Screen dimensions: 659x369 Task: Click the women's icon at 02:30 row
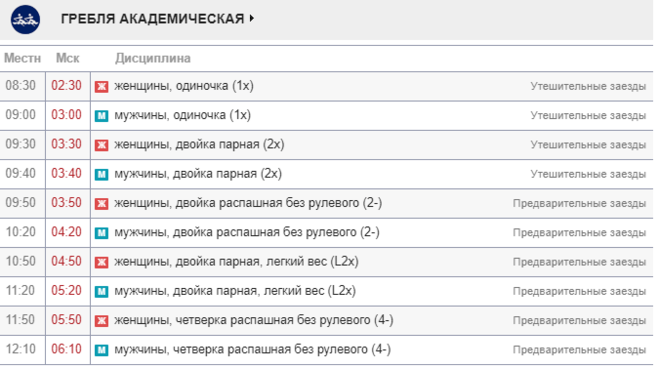point(101,87)
